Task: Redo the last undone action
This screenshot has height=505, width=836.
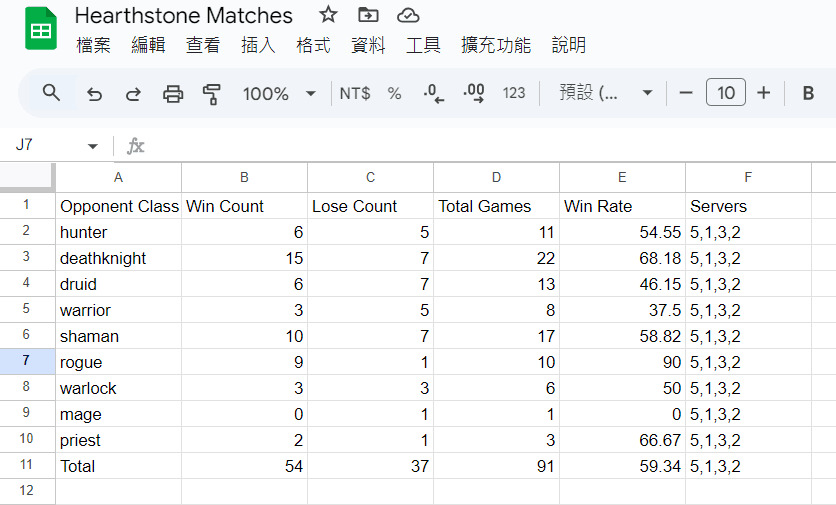Action: coord(133,94)
